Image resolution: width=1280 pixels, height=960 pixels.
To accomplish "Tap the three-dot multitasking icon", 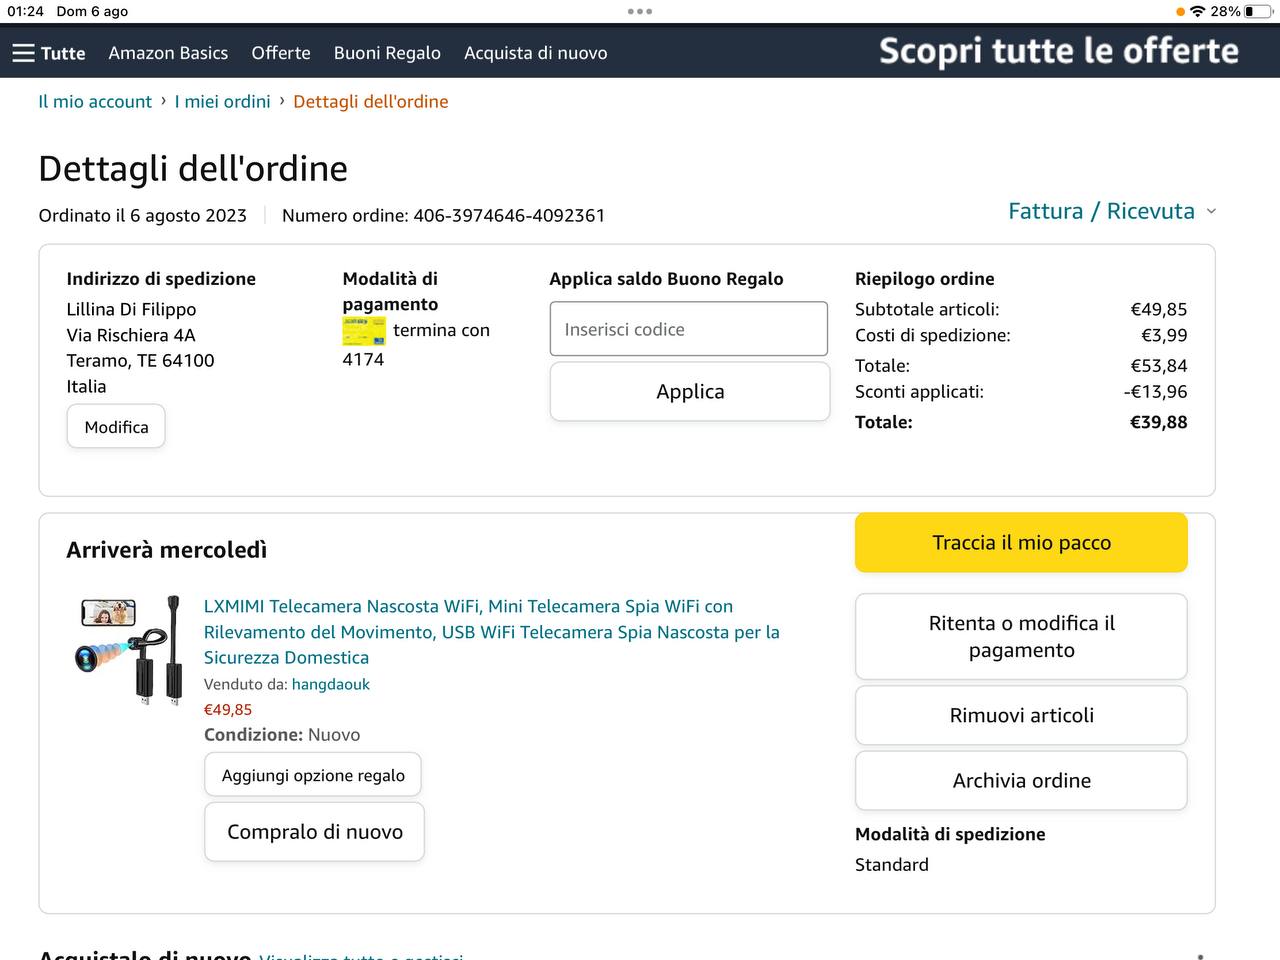I will click(640, 11).
